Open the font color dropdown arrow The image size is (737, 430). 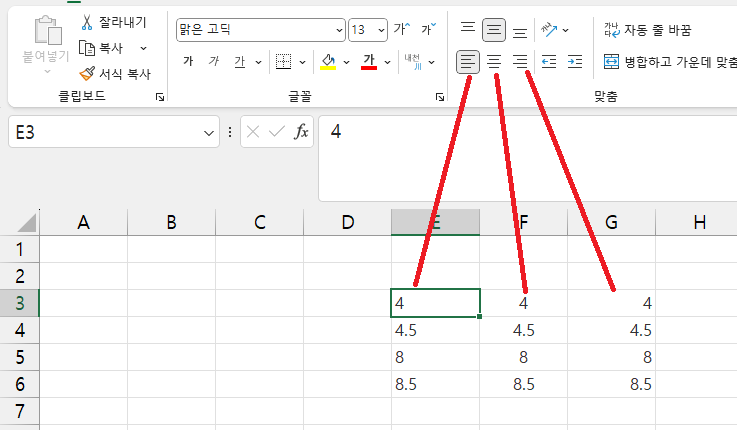(x=387, y=62)
